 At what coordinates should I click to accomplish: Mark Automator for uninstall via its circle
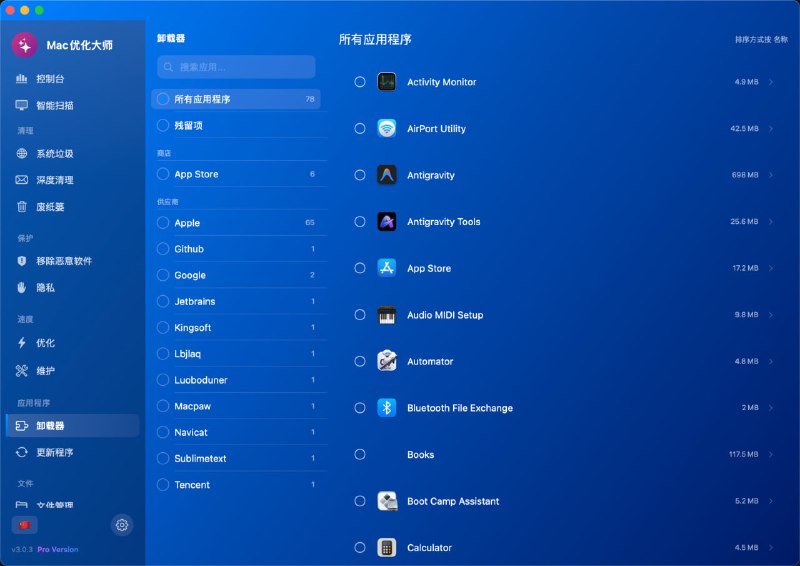[360, 361]
